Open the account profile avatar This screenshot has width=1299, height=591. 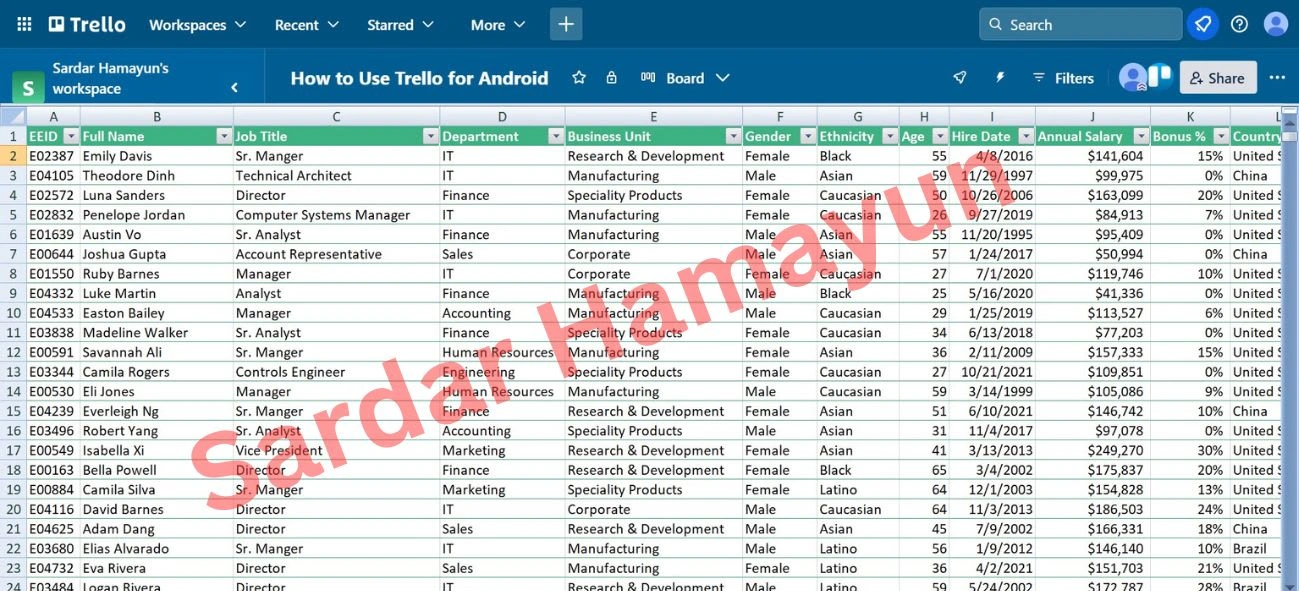point(1275,24)
